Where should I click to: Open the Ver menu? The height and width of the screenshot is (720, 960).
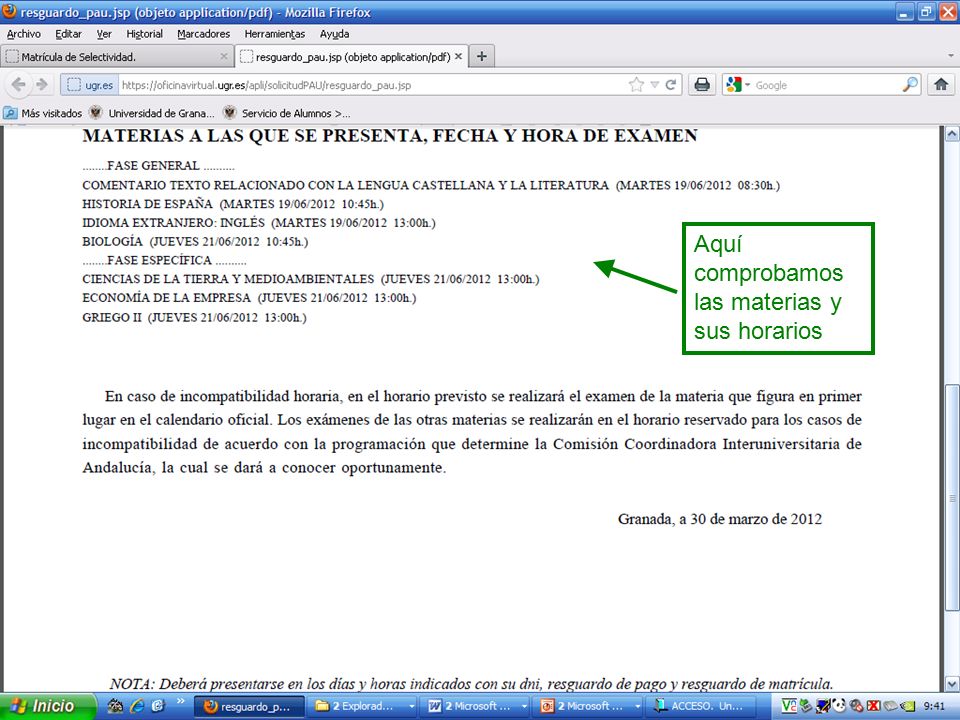click(x=104, y=34)
